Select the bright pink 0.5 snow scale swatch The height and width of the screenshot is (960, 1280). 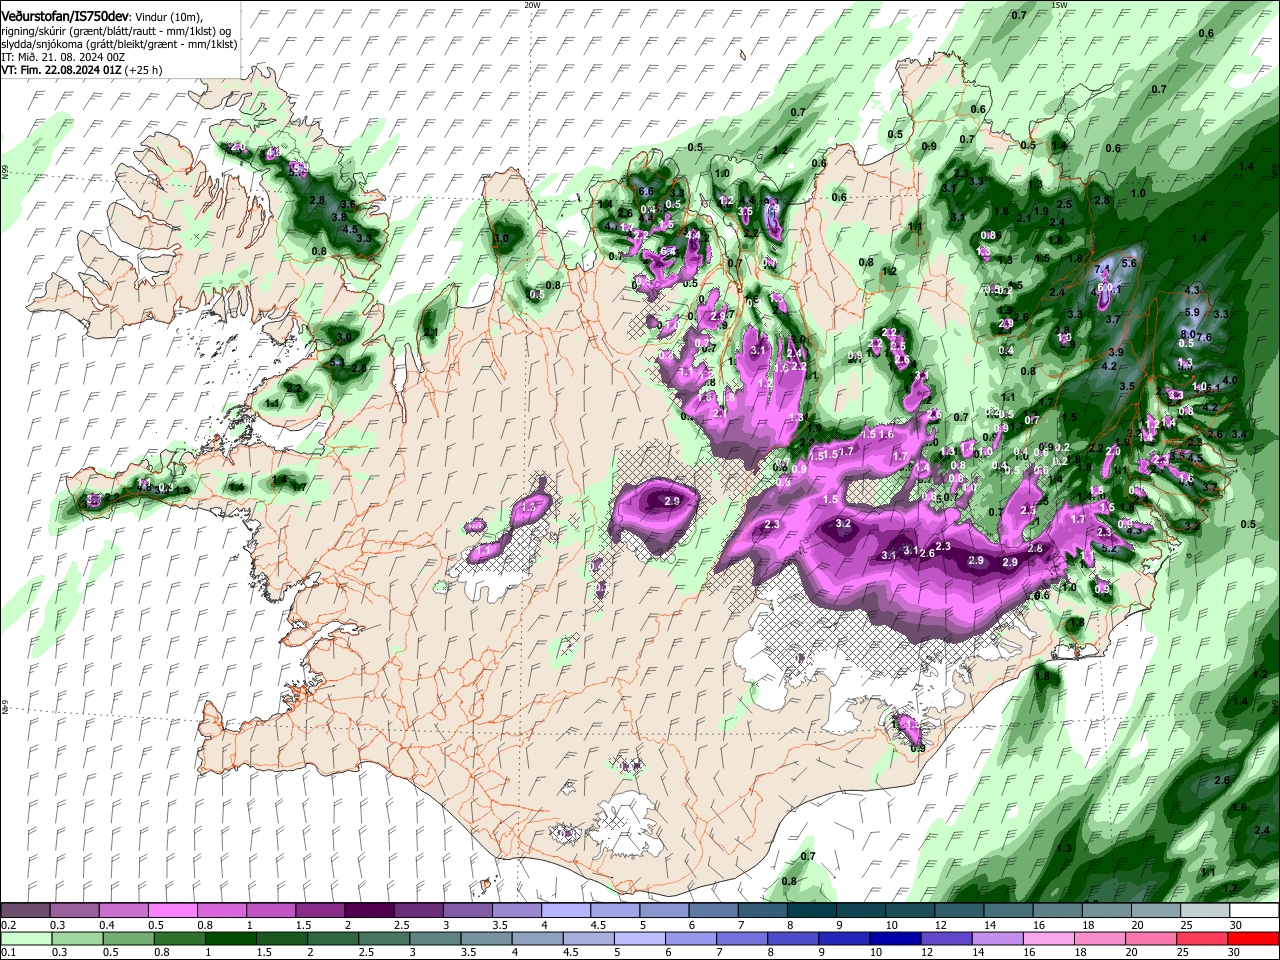(172, 911)
